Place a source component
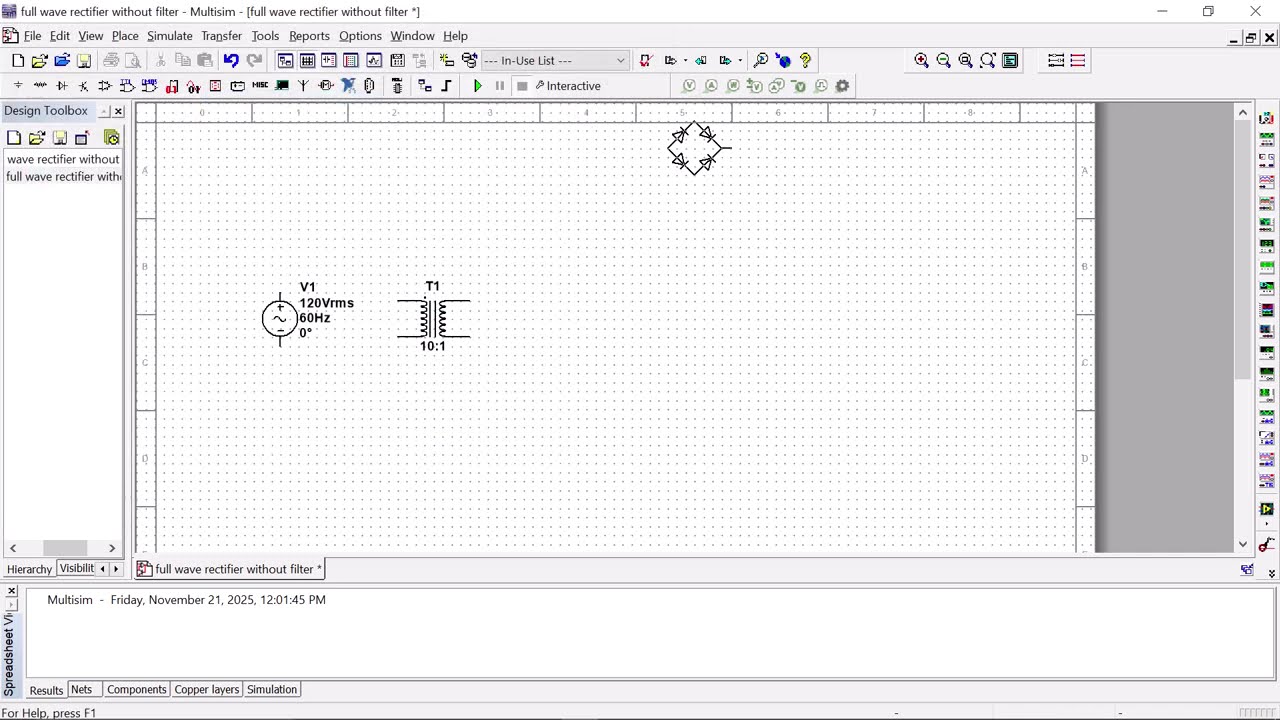The height and width of the screenshot is (720, 1280). tap(18, 86)
